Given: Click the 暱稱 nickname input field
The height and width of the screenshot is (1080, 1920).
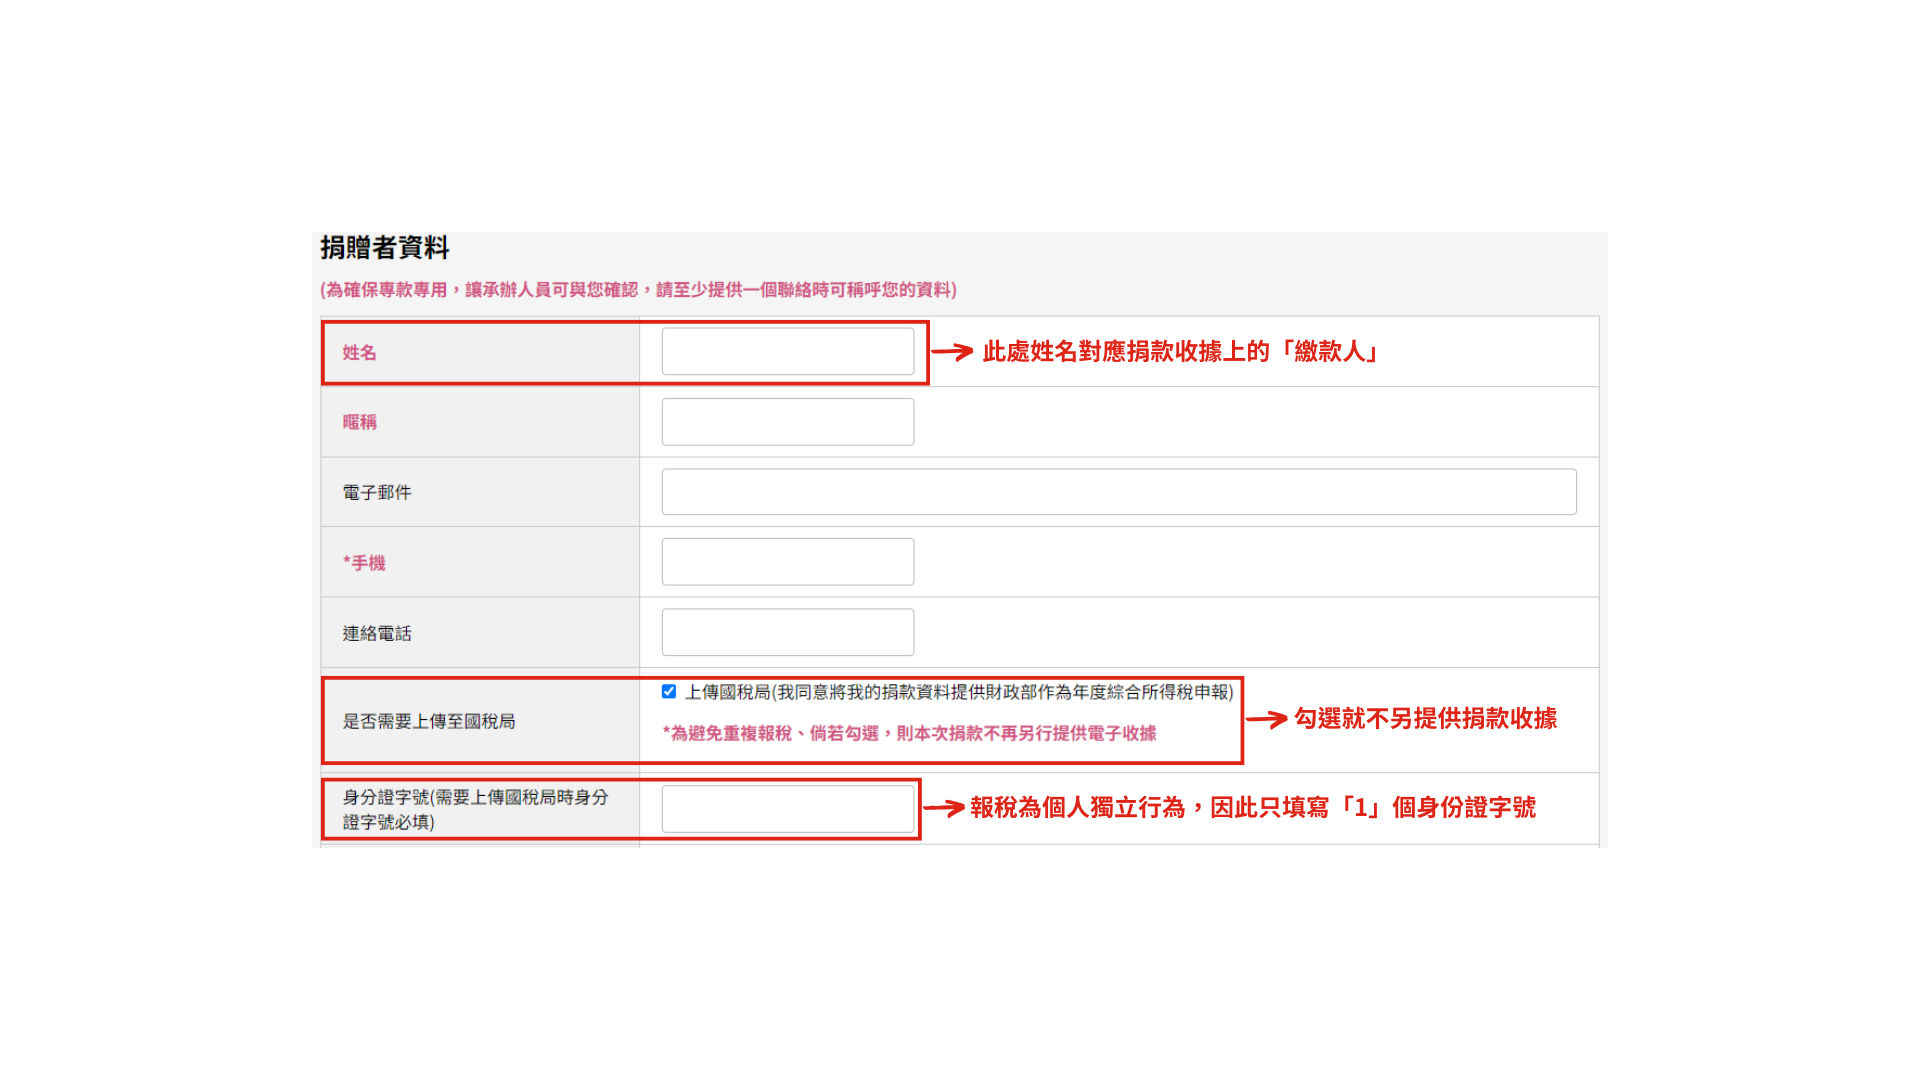Looking at the screenshot, I should pos(788,422).
